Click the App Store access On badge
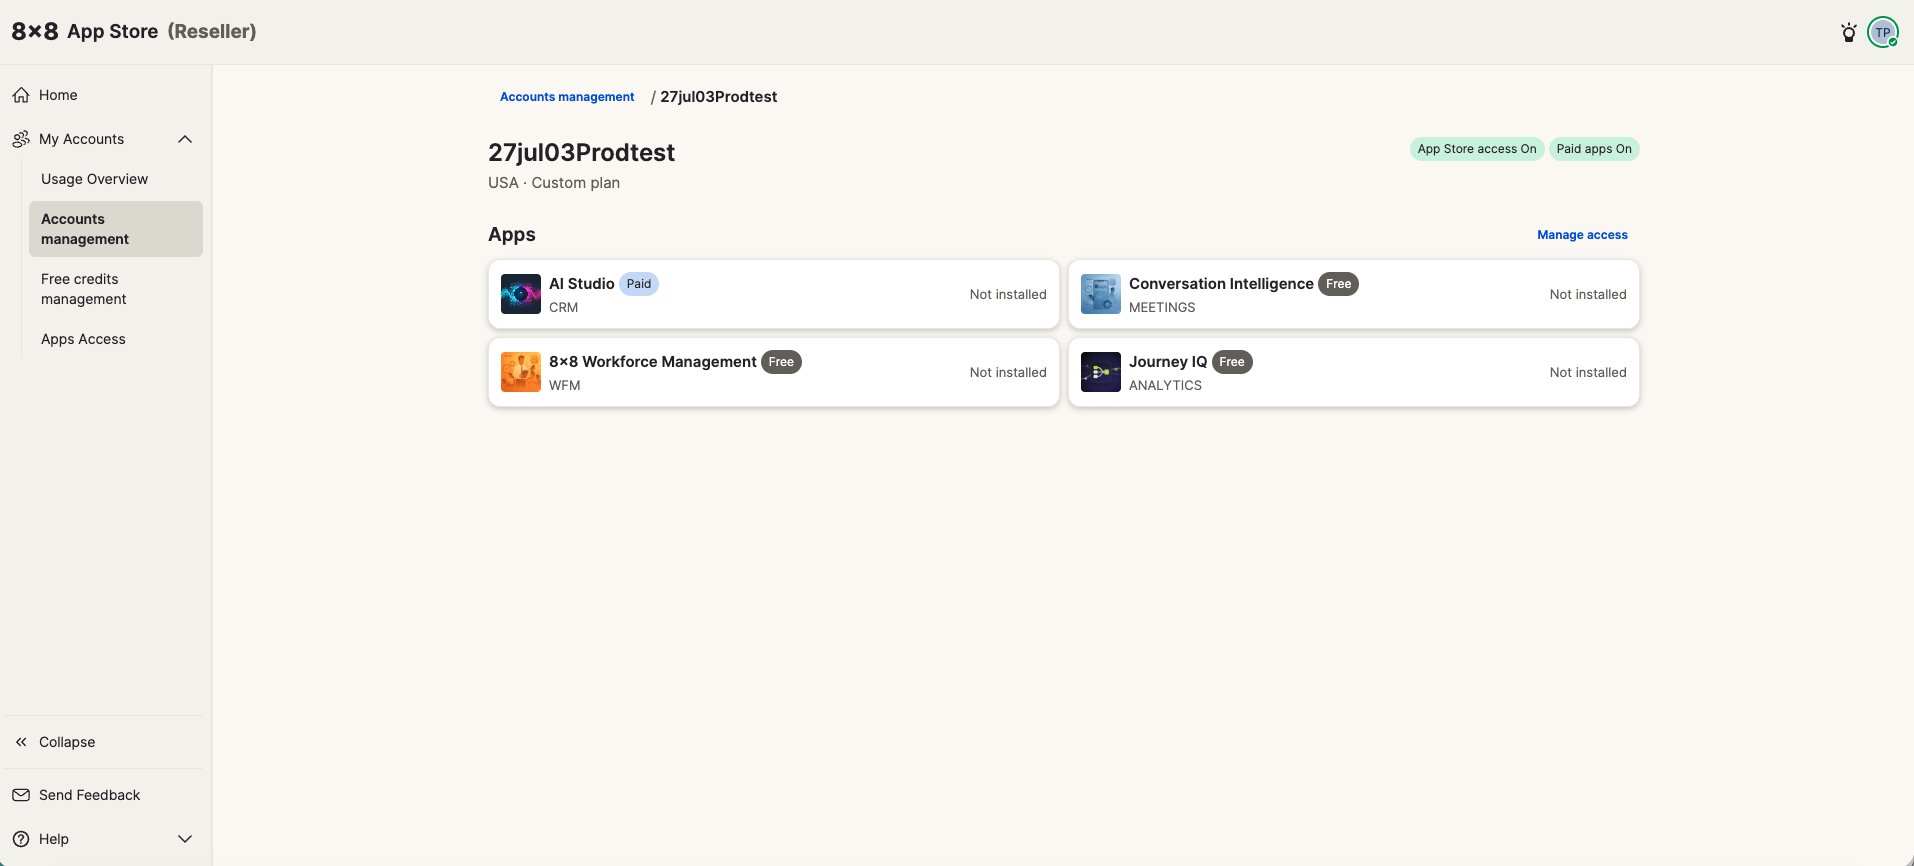The width and height of the screenshot is (1914, 866). pyautogui.click(x=1477, y=149)
